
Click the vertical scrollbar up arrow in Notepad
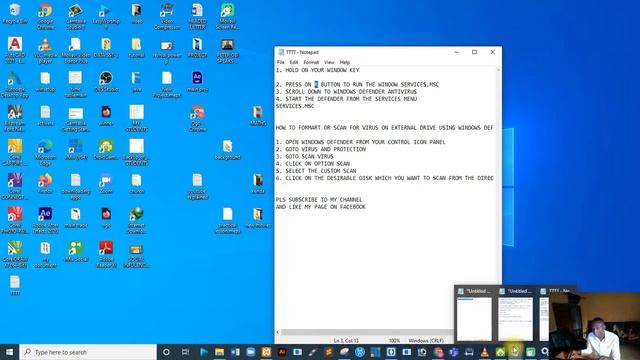pos(498,70)
